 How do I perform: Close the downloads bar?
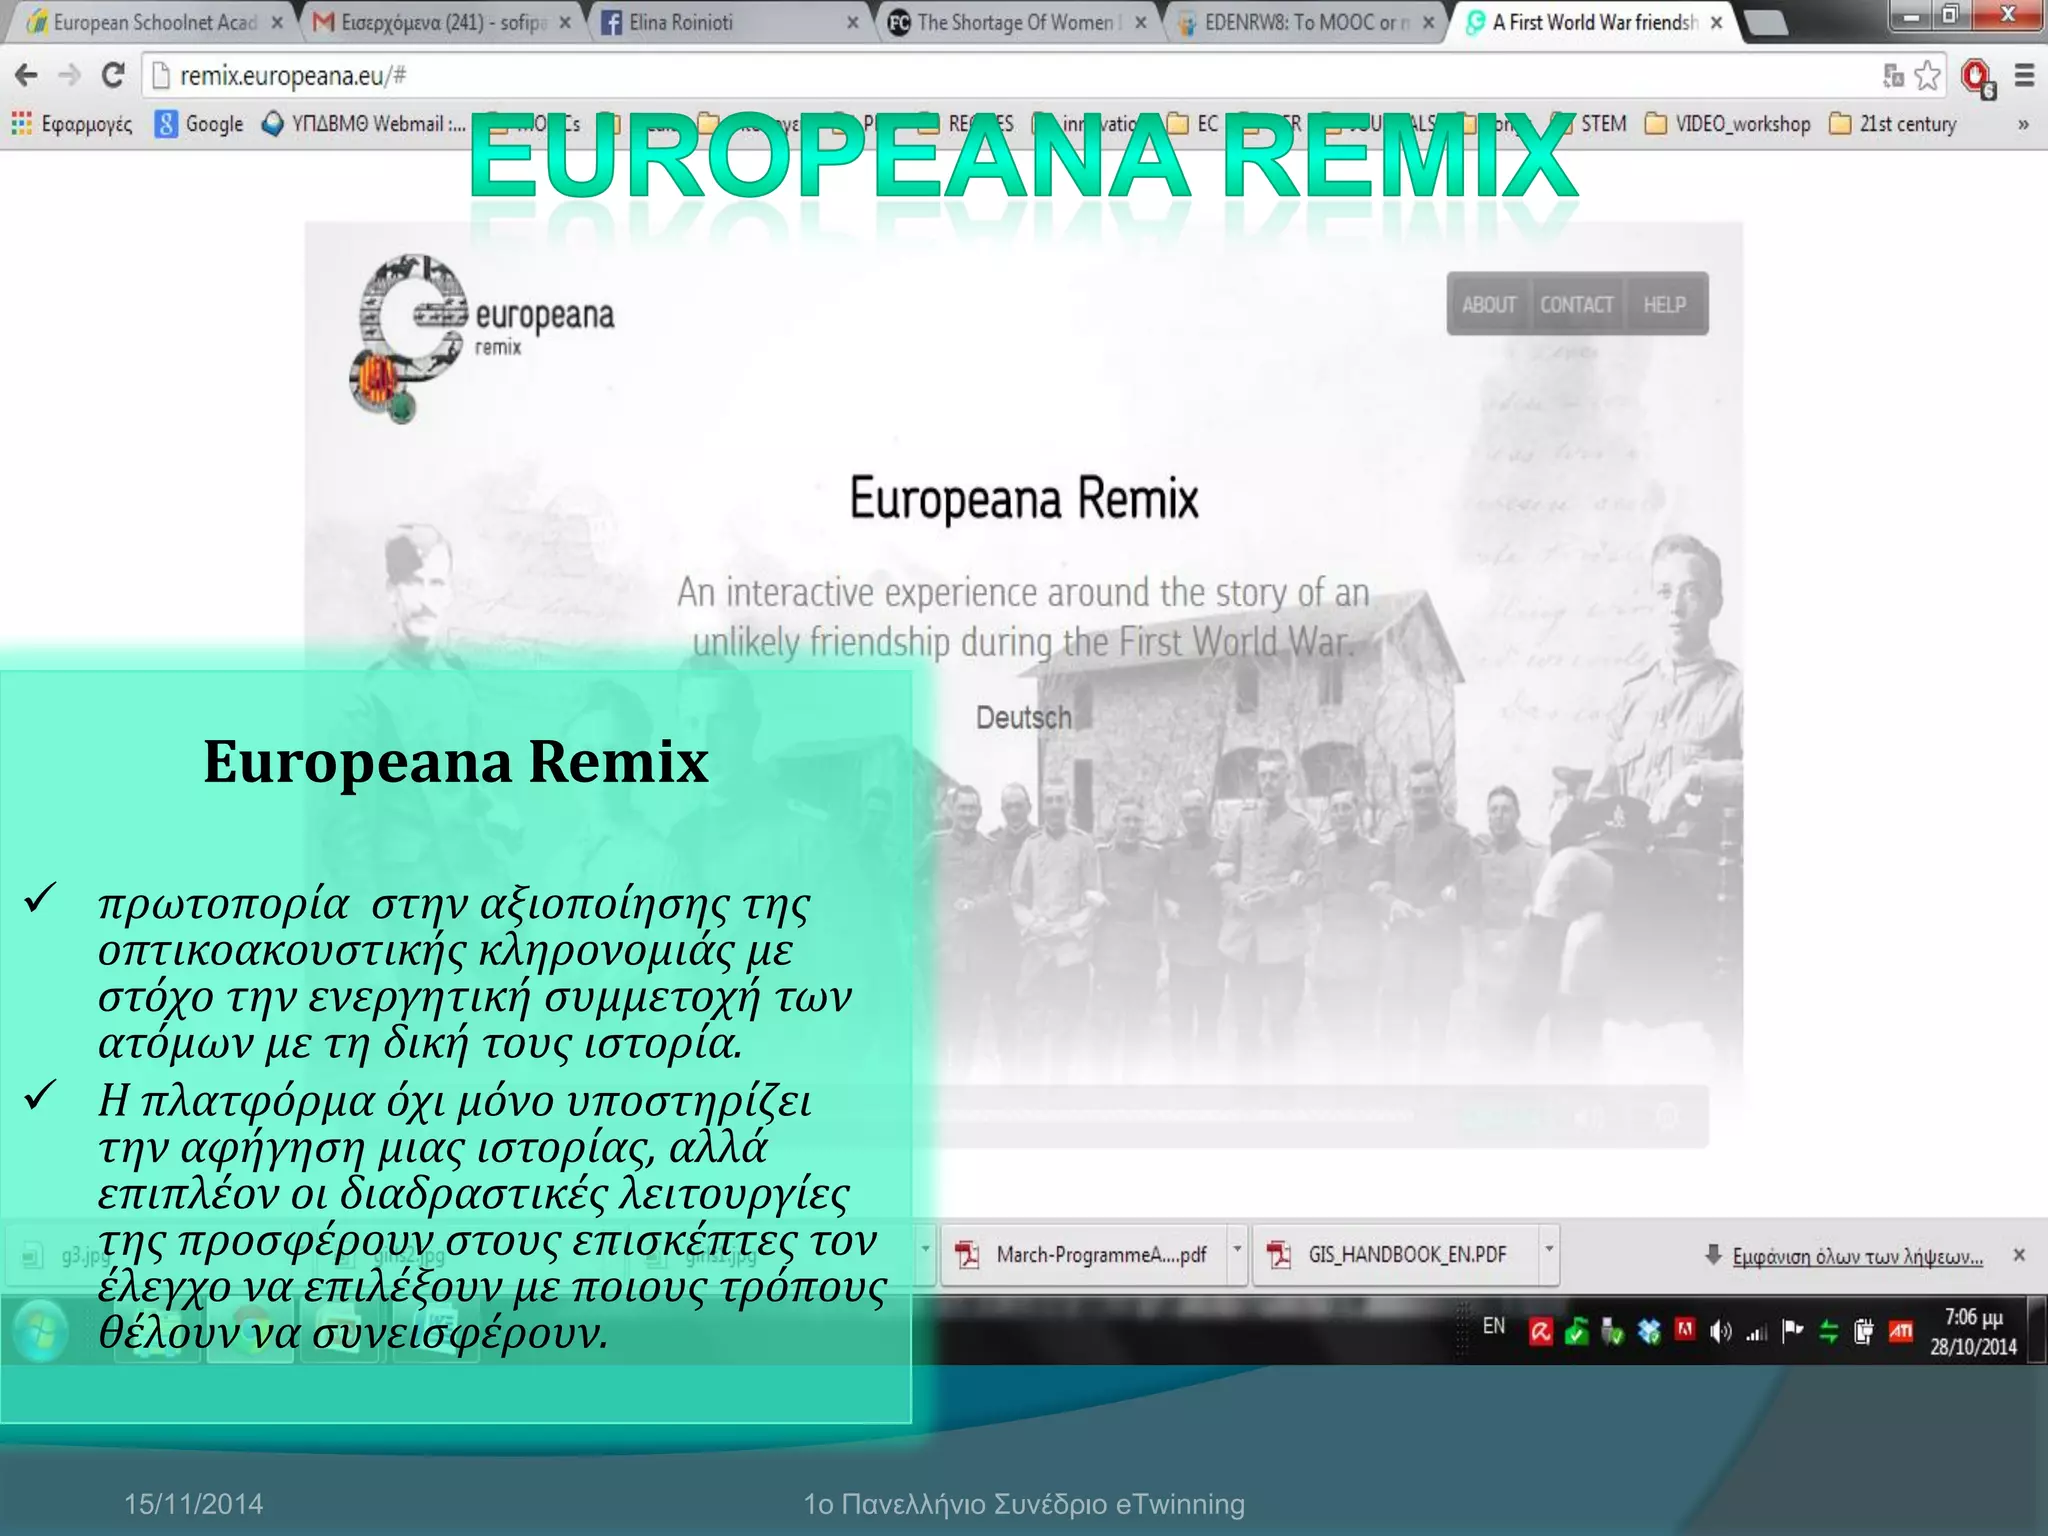[x=2019, y=1254]
